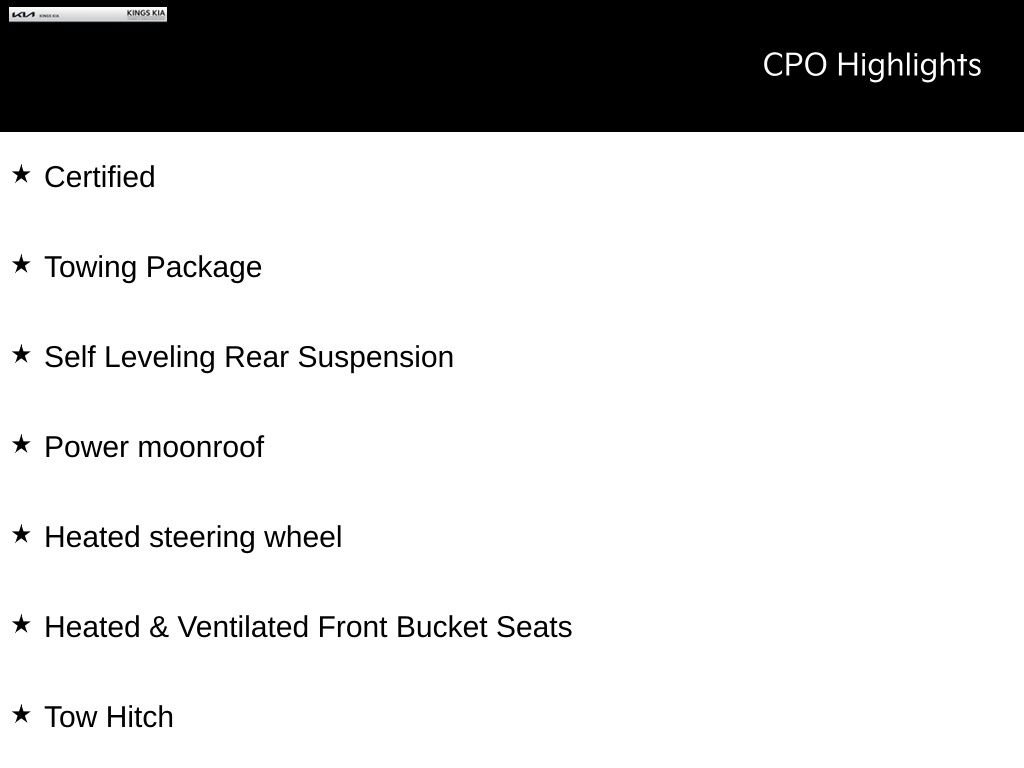Click the word Seats in the bucket seats line
Image resolution: width=1024 pixels, height=768 pixels.
point(534,627)
